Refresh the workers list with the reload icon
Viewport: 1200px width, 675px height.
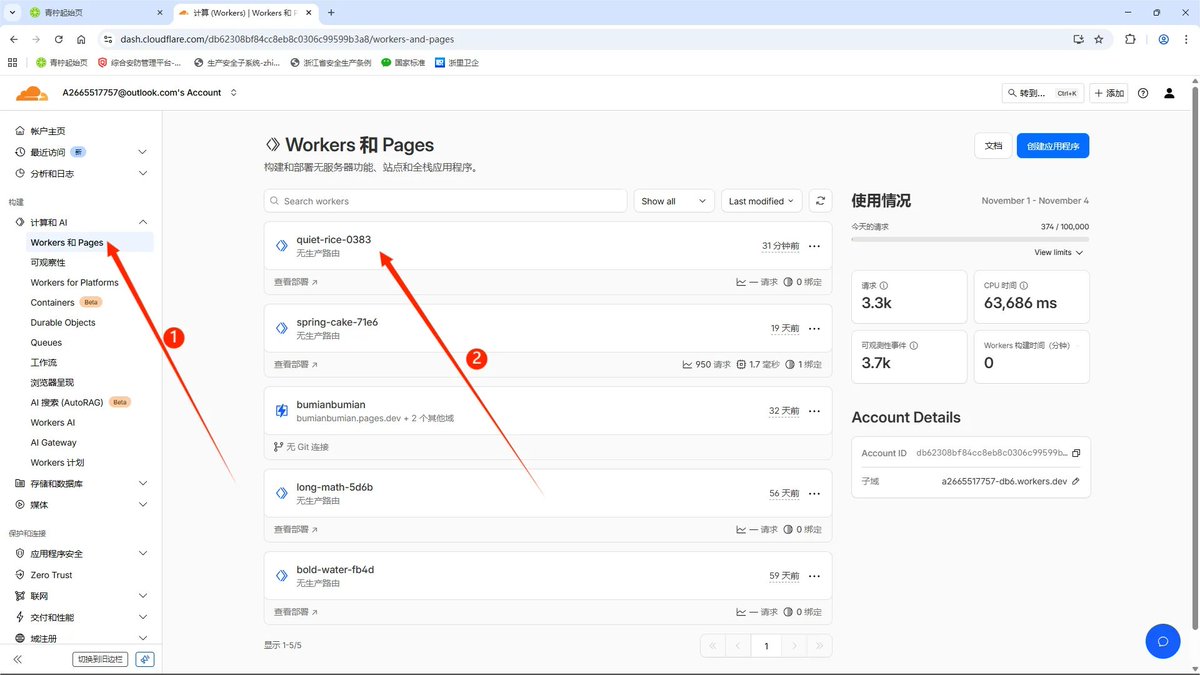(820, 201)
